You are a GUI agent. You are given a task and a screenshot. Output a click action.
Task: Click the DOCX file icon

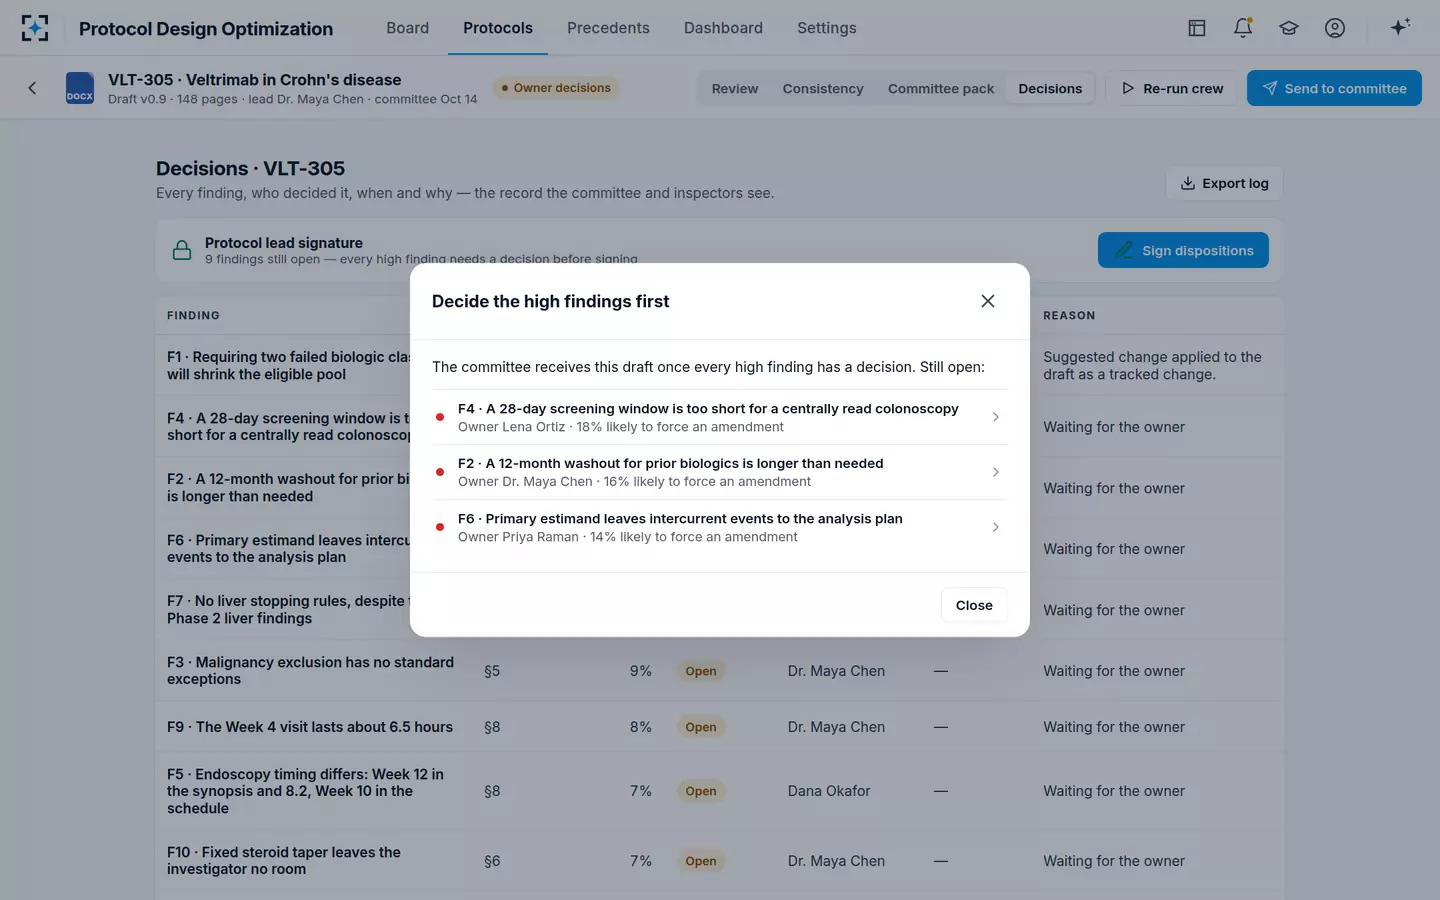80,88
